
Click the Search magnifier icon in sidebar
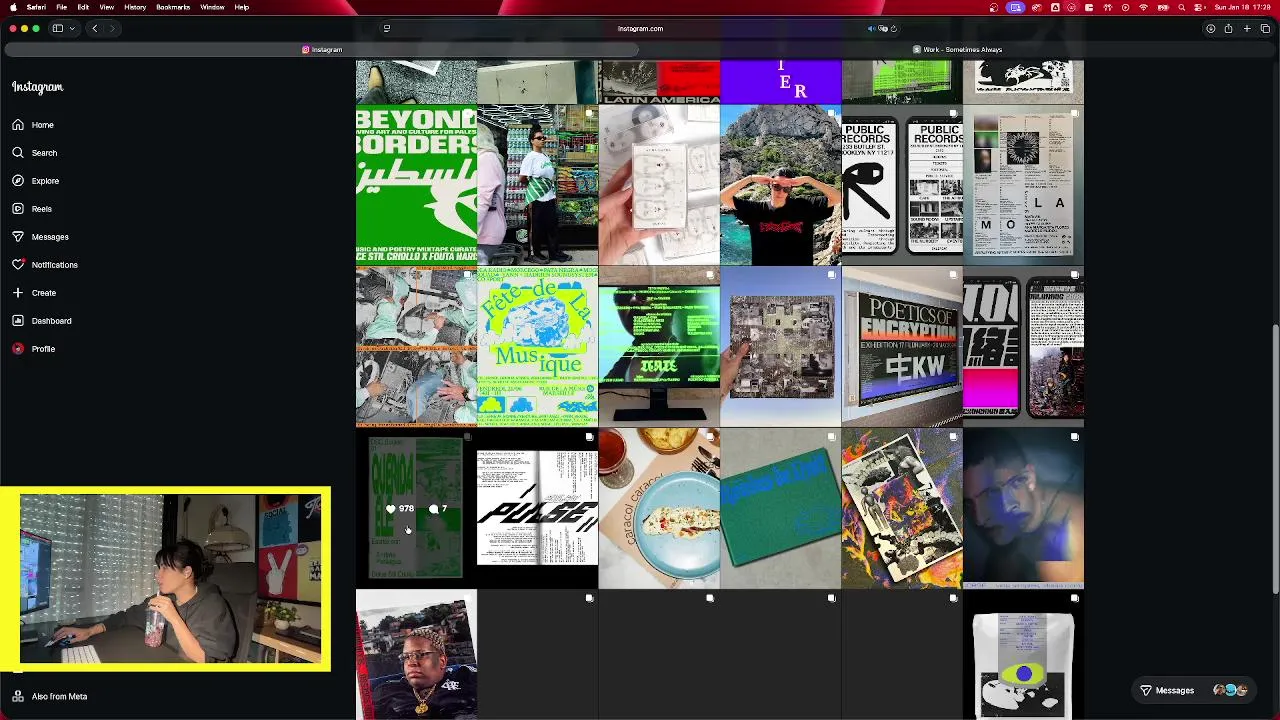(x=18, y=153)
